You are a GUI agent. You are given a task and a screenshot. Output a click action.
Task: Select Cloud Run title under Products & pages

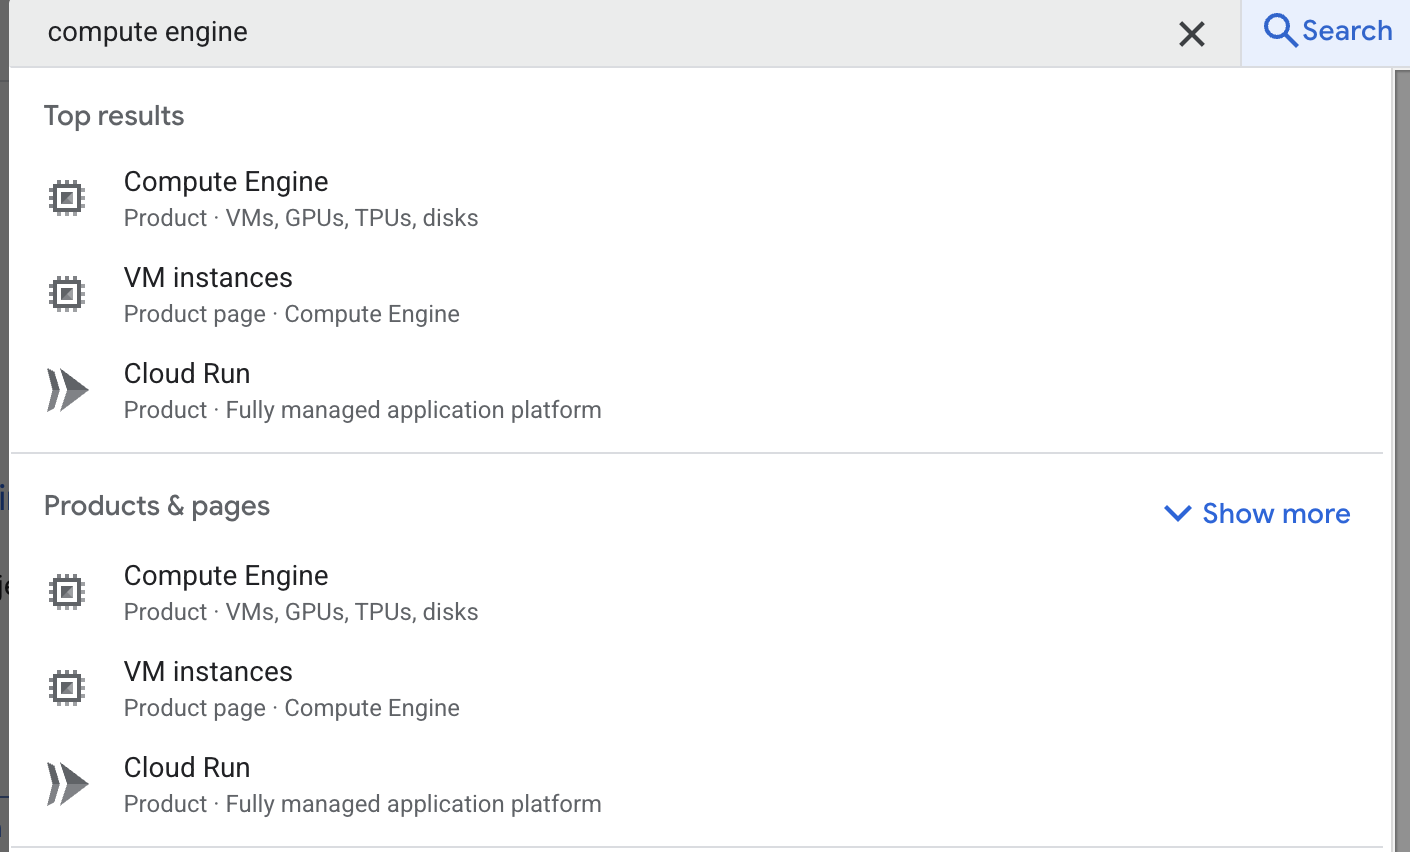[187, 768]
